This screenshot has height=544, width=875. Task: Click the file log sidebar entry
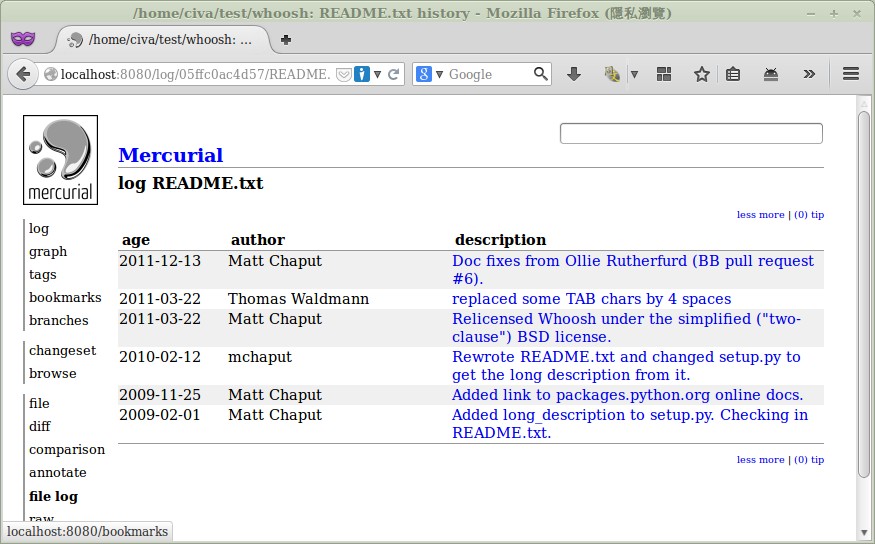[54, 496]
